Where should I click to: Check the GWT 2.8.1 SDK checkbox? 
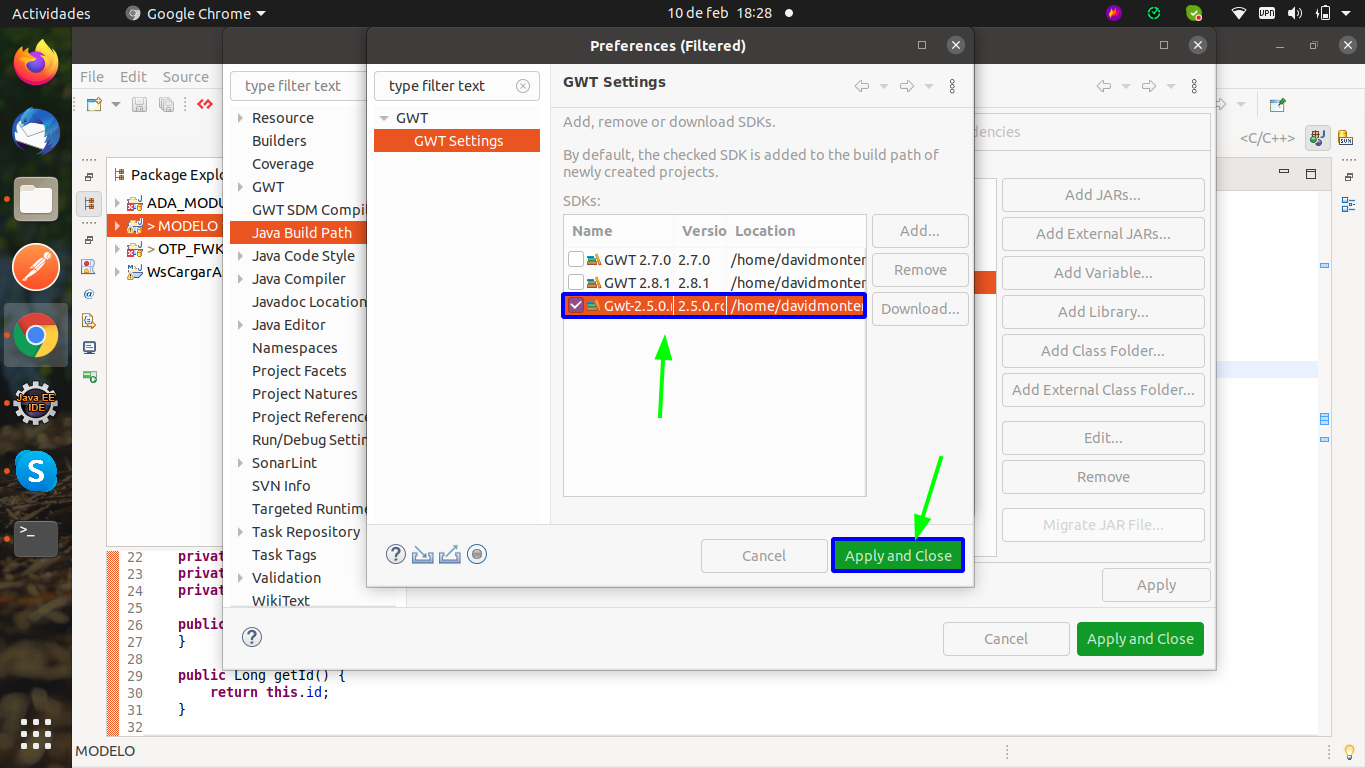tap(576, 283)
